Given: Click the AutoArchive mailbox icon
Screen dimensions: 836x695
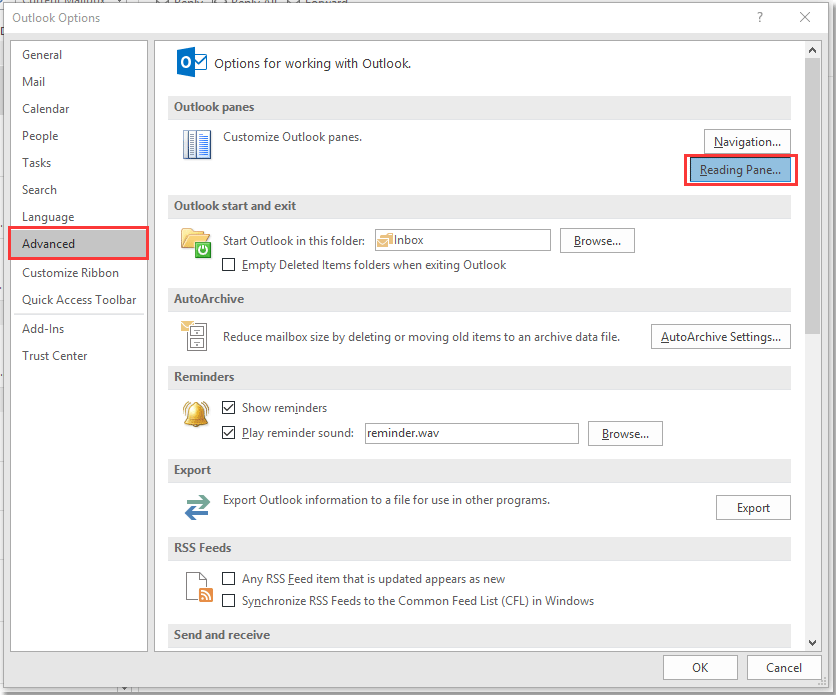Looking at the screenshot, I should [x=195, y=336].
